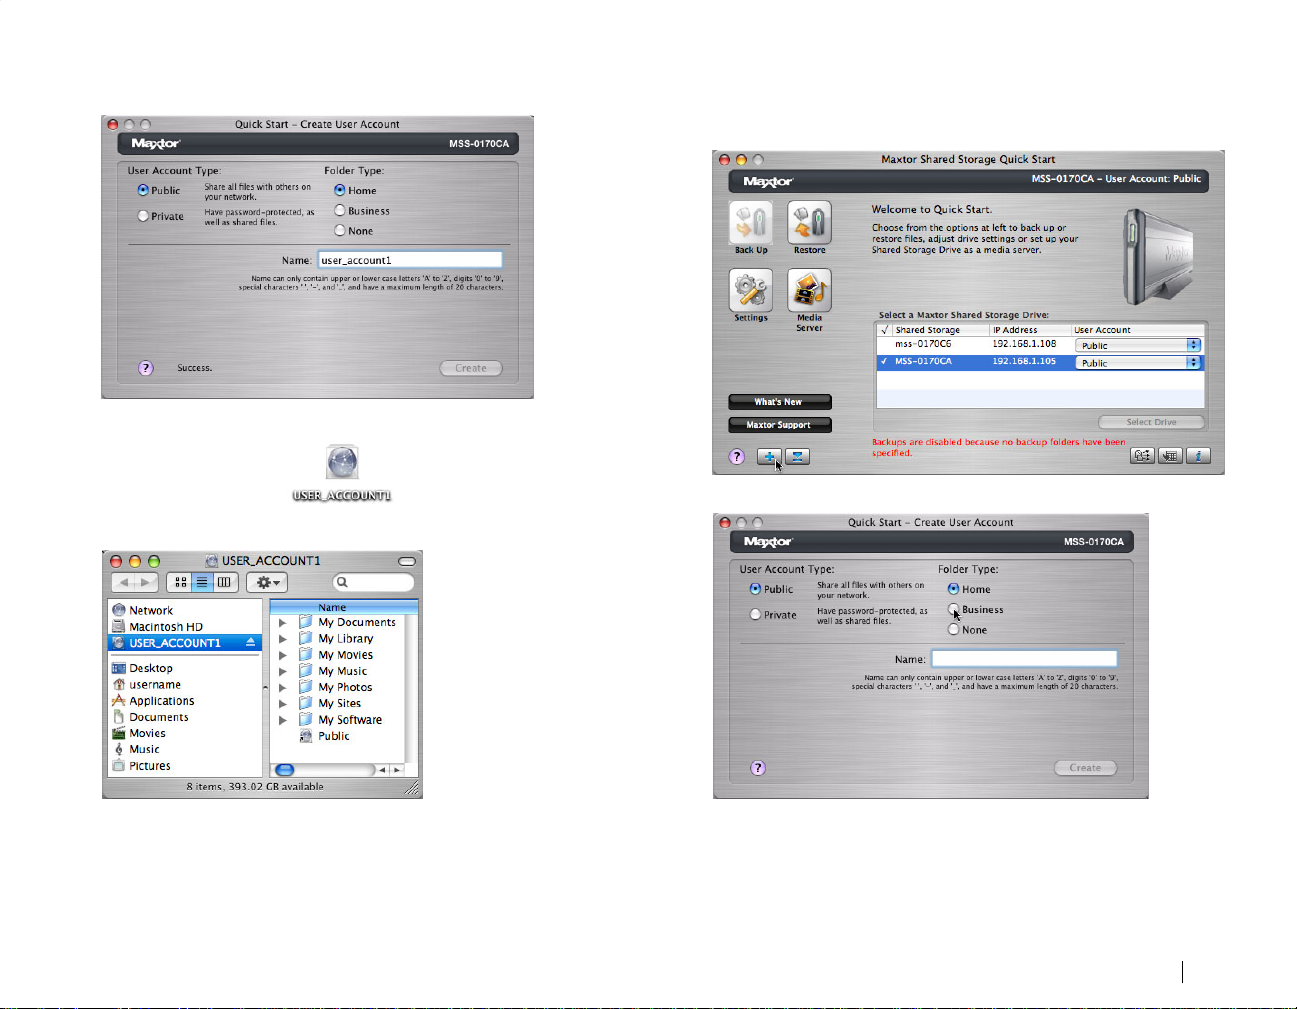Click the hourglass icon button beside the plus
This screenshot has height=1009, width=1297.
click(x=797, y=457)
